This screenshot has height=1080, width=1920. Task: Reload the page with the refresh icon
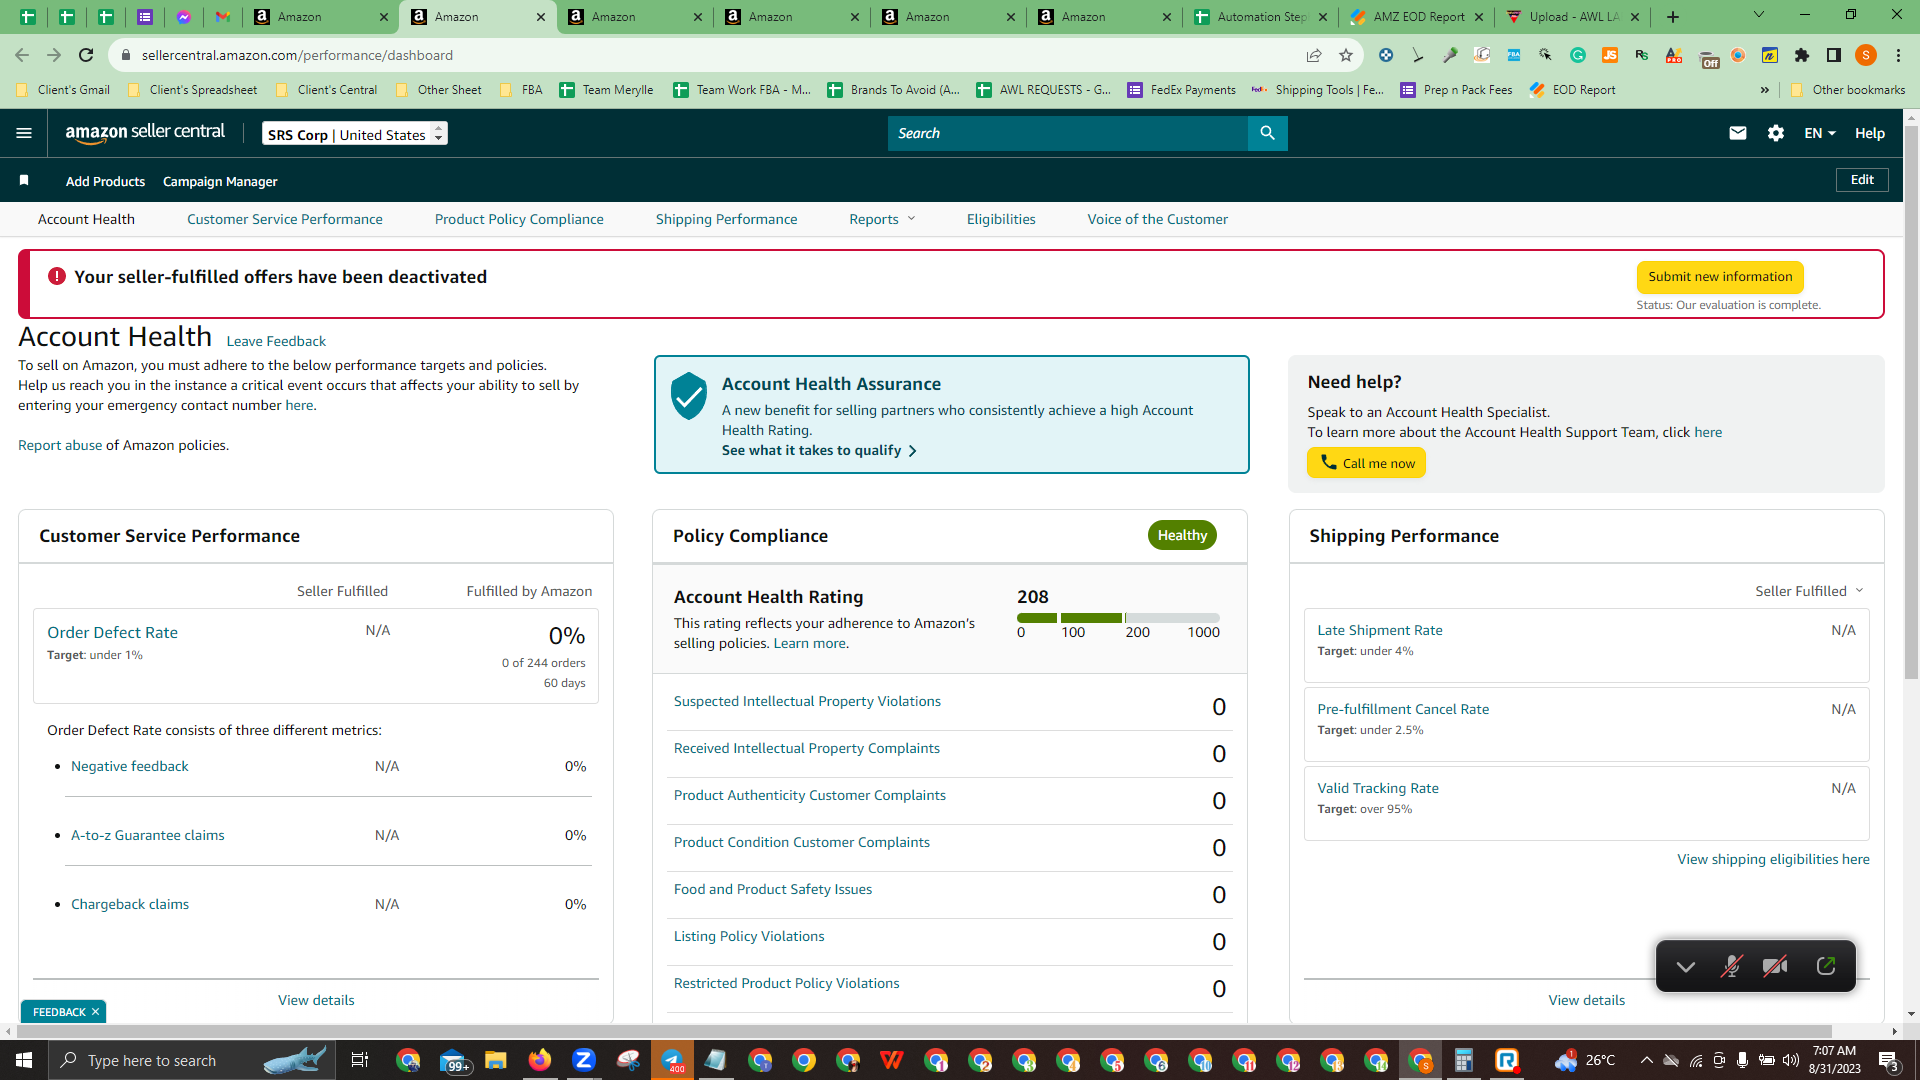87,55
